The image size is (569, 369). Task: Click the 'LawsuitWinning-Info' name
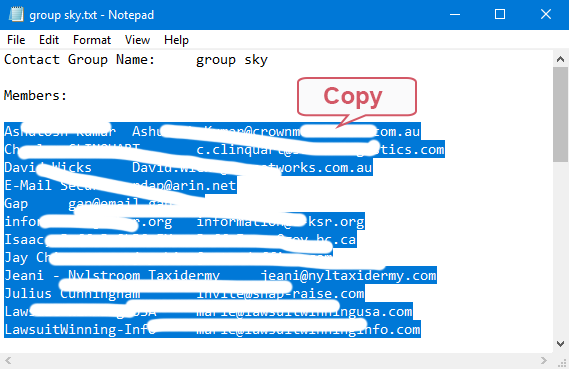coord(79,329)
